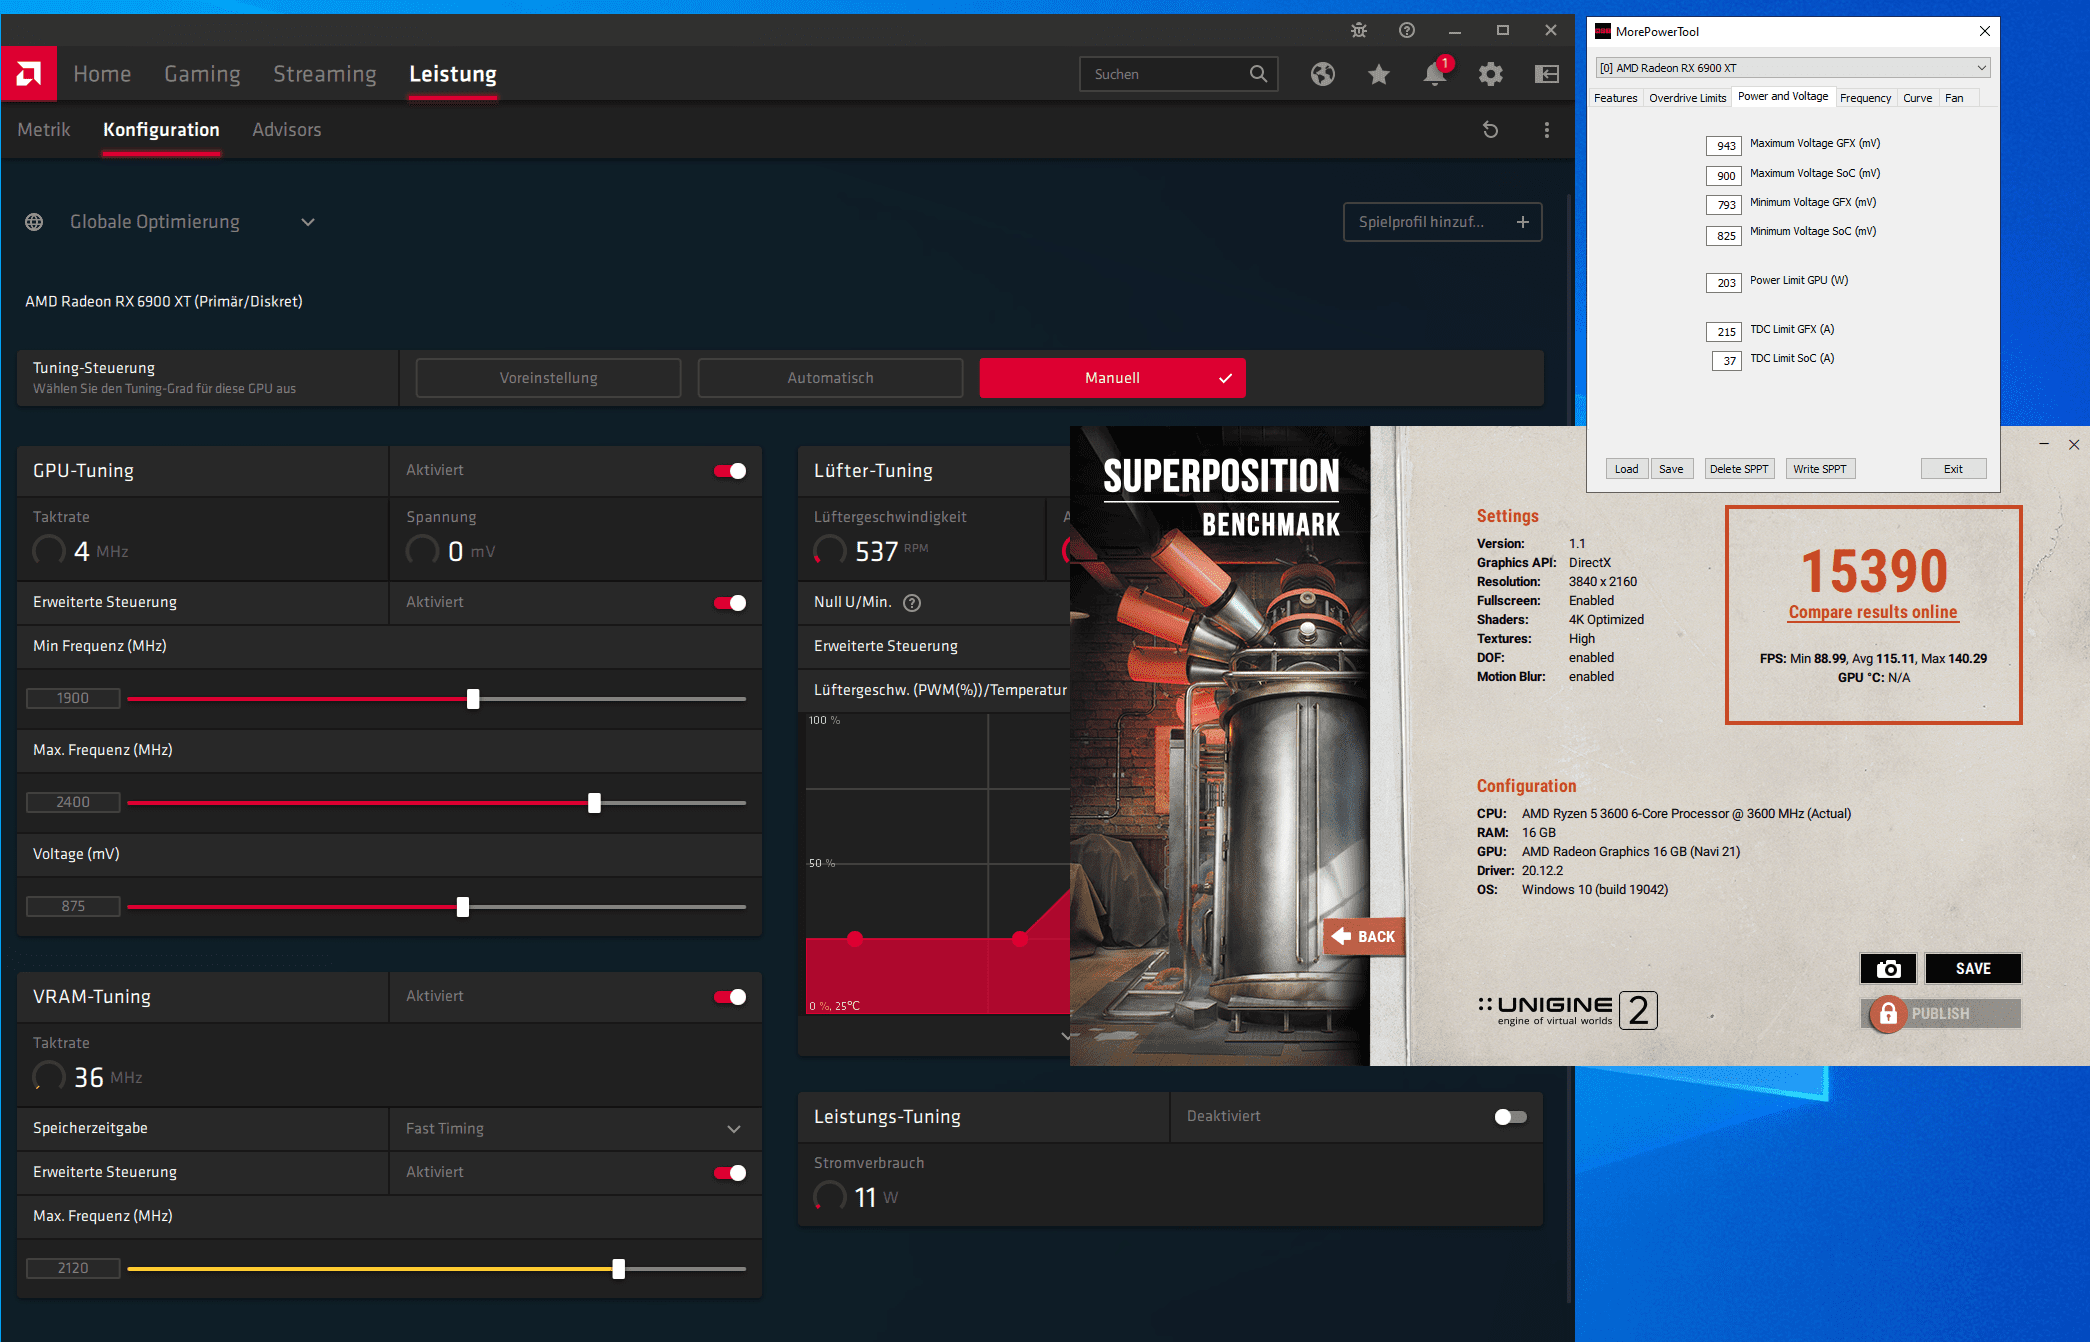Go to the Home tab
This screenshot has width=2090, height=1342.
102,74
